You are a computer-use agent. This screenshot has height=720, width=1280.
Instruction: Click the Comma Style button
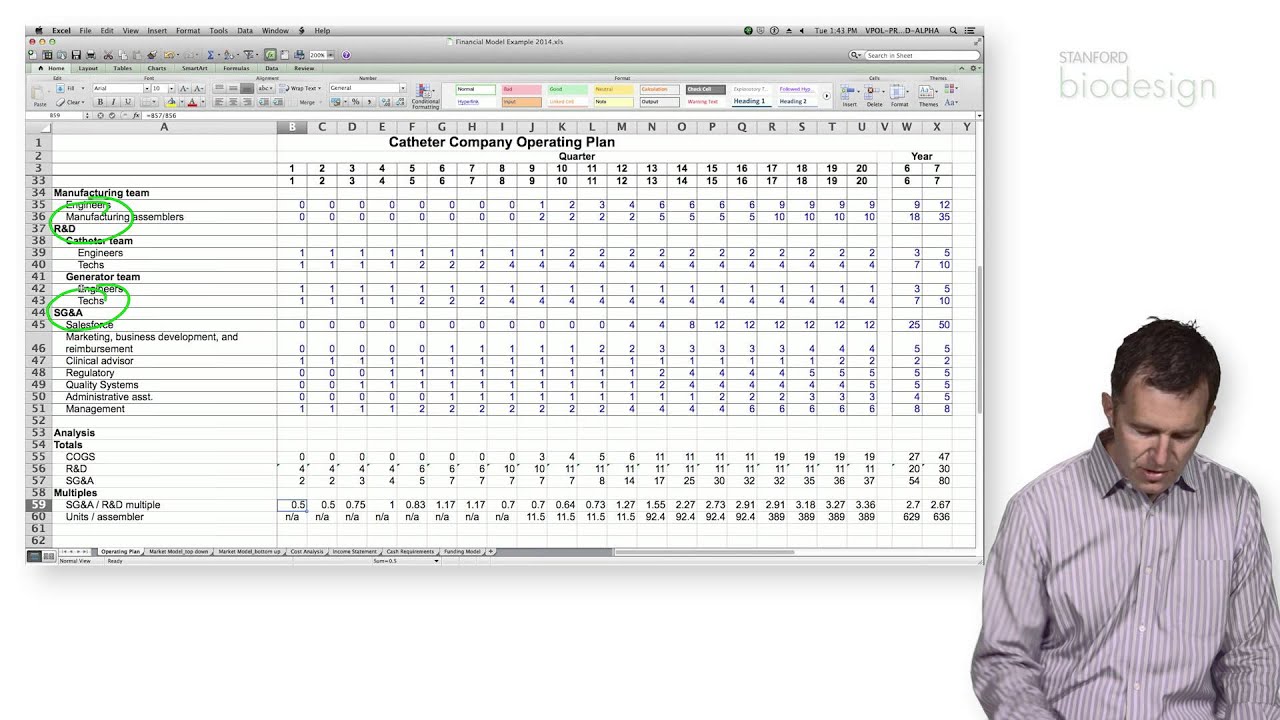pyautogui.click(x=369, y=102)
